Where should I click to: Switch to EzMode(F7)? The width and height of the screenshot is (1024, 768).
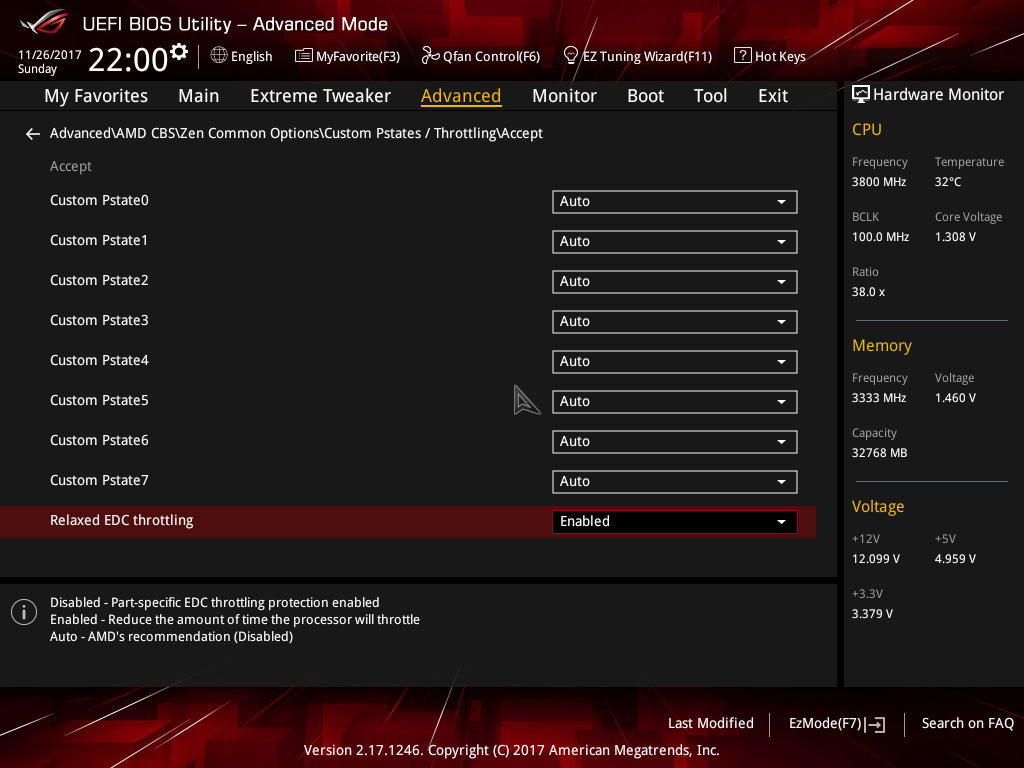pos(836,724)
